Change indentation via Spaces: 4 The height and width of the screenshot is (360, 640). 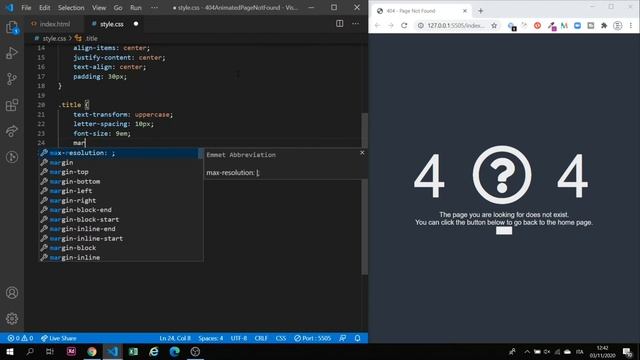211,338
